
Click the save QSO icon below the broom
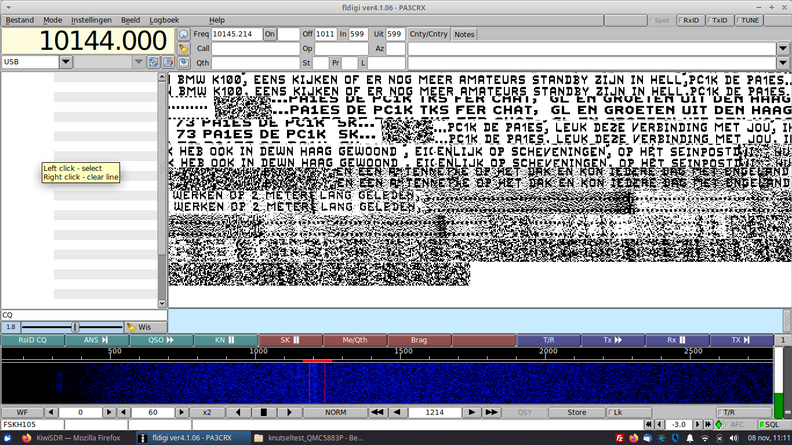[183, 62]
